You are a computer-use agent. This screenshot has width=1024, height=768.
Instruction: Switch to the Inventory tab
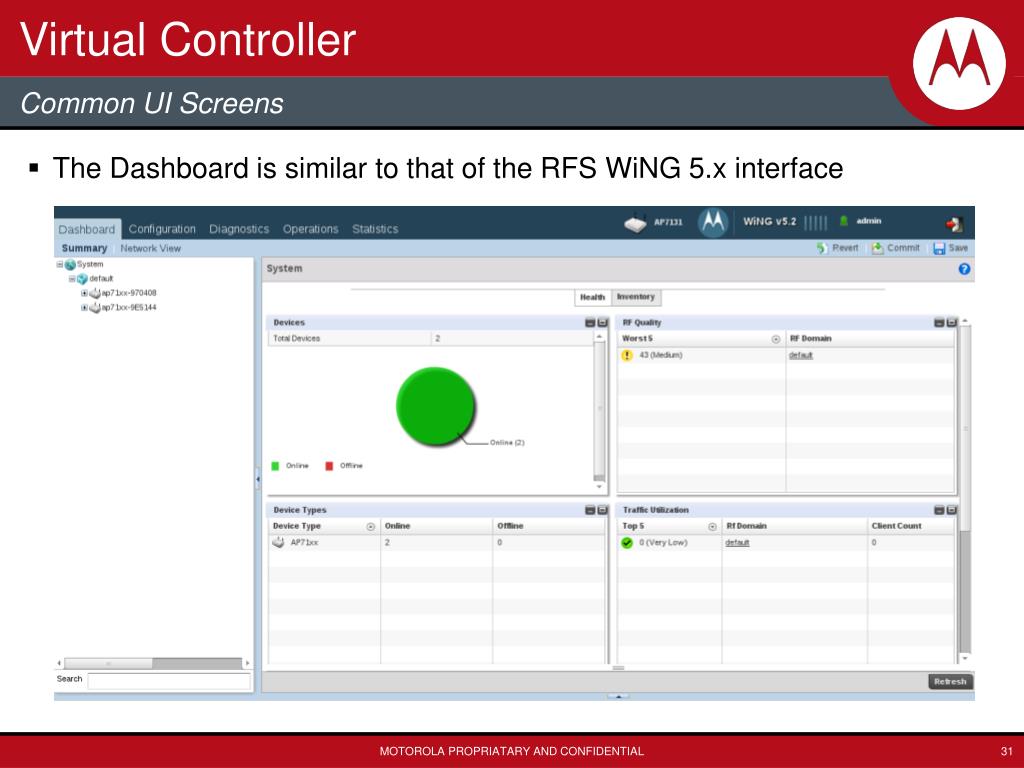click(636, 297)
